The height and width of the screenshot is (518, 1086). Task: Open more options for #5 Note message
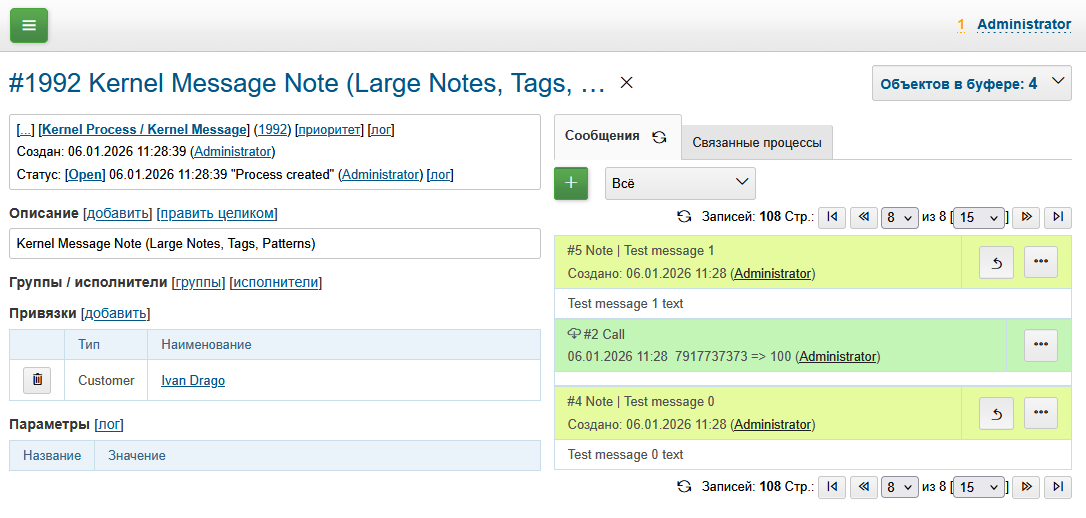coord(1040,262)
